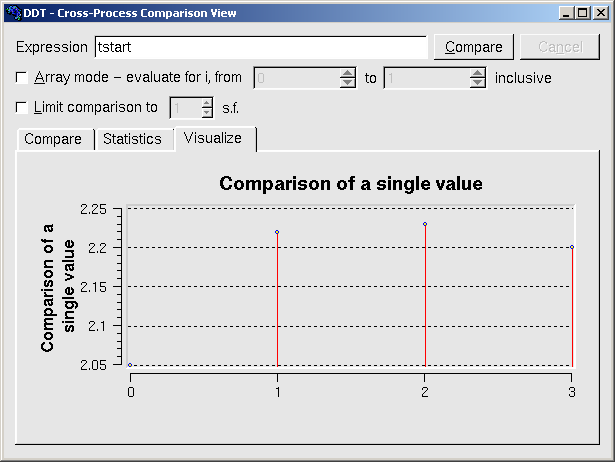This screenshot has width=615, height=462.
Task: Enable the Array mode checkbox
Action: click(22, 77)
